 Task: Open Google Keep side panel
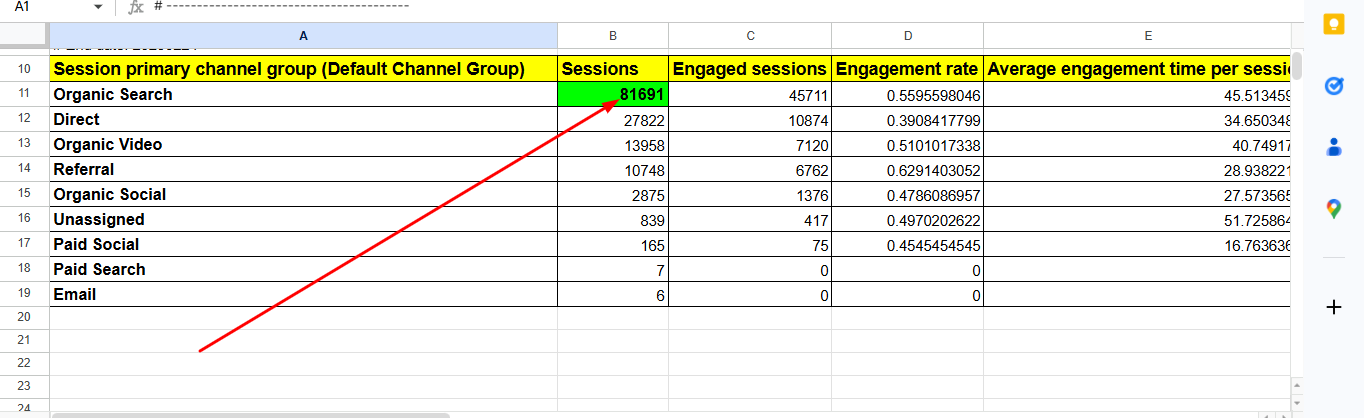(x=1333, y=25)
